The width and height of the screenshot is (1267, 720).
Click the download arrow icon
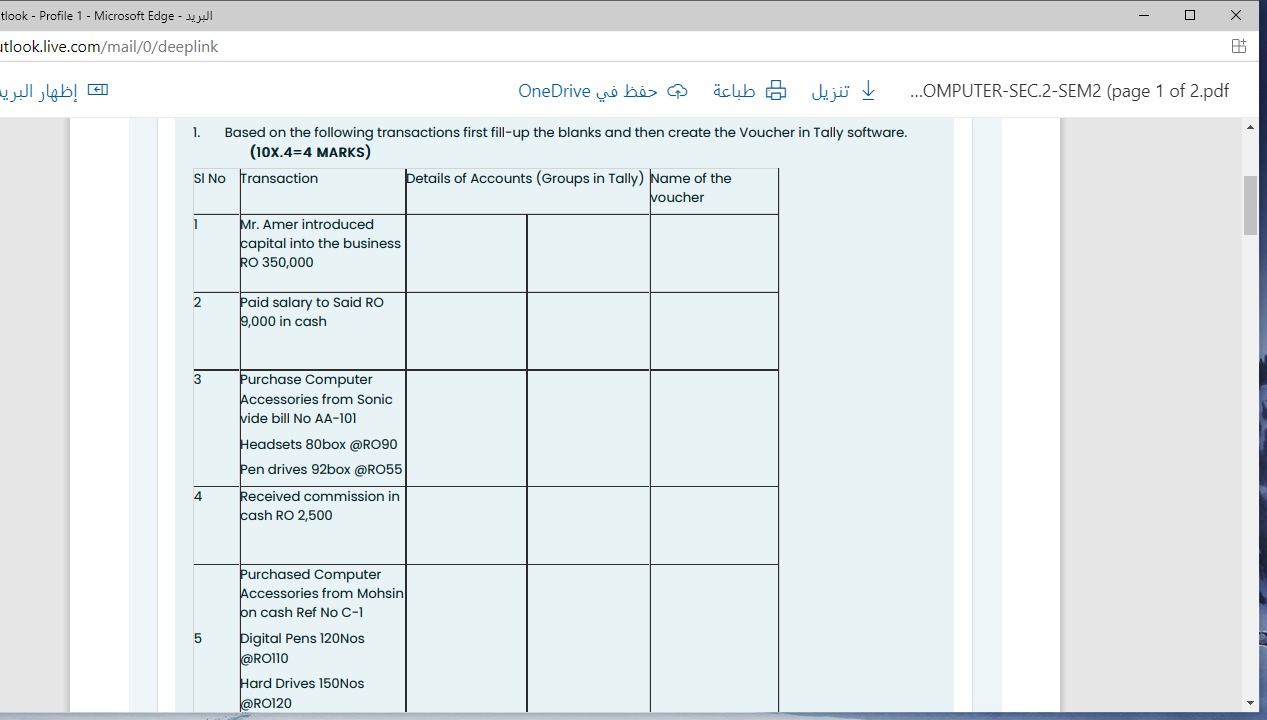(868, 91)
